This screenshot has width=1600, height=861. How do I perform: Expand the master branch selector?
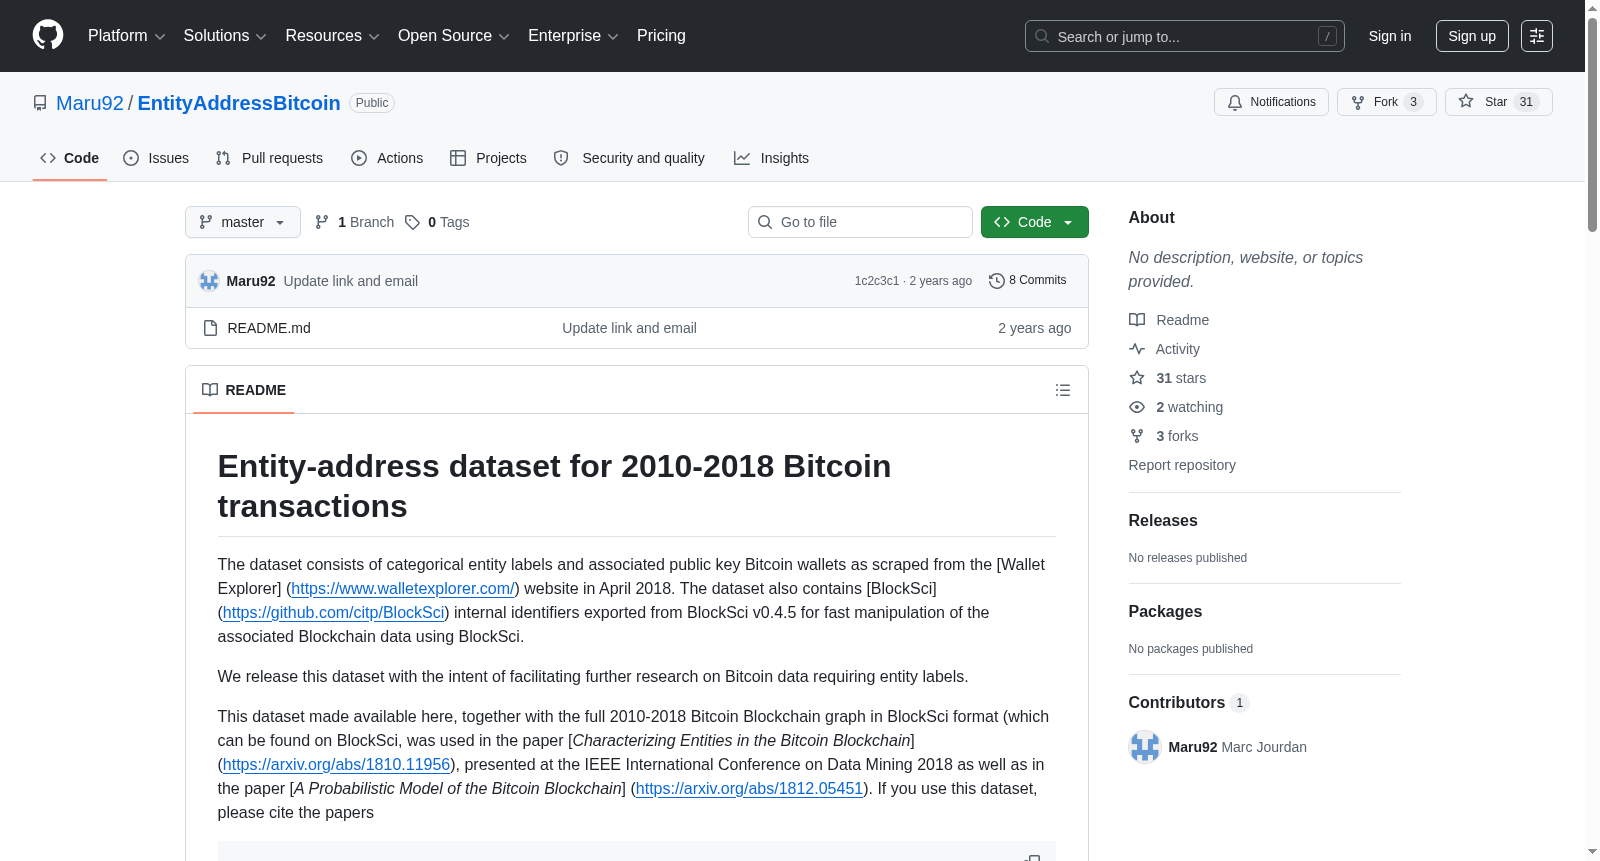[243, 222]
